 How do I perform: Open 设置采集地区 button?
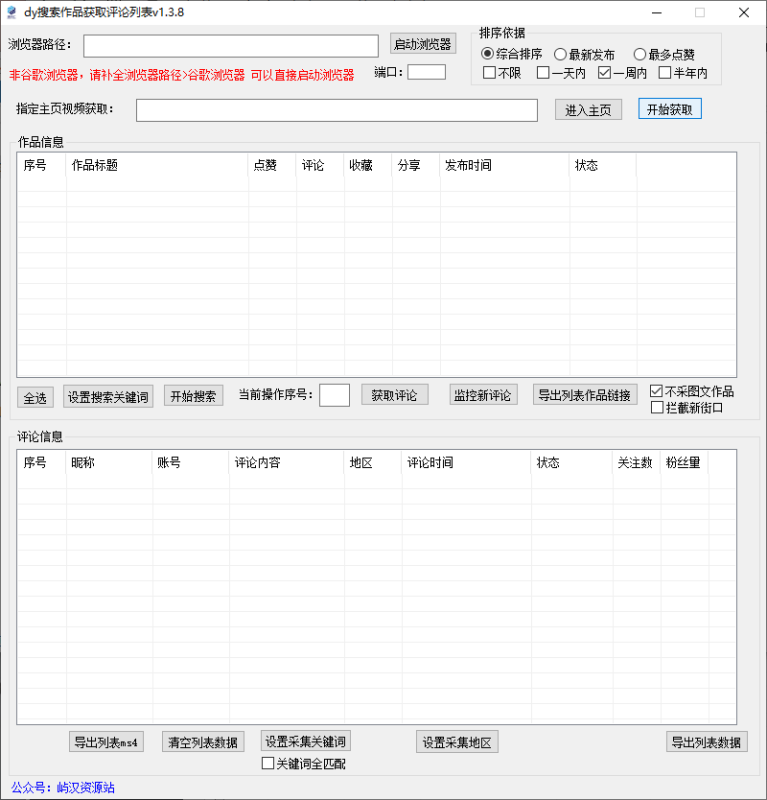point(457,742)
